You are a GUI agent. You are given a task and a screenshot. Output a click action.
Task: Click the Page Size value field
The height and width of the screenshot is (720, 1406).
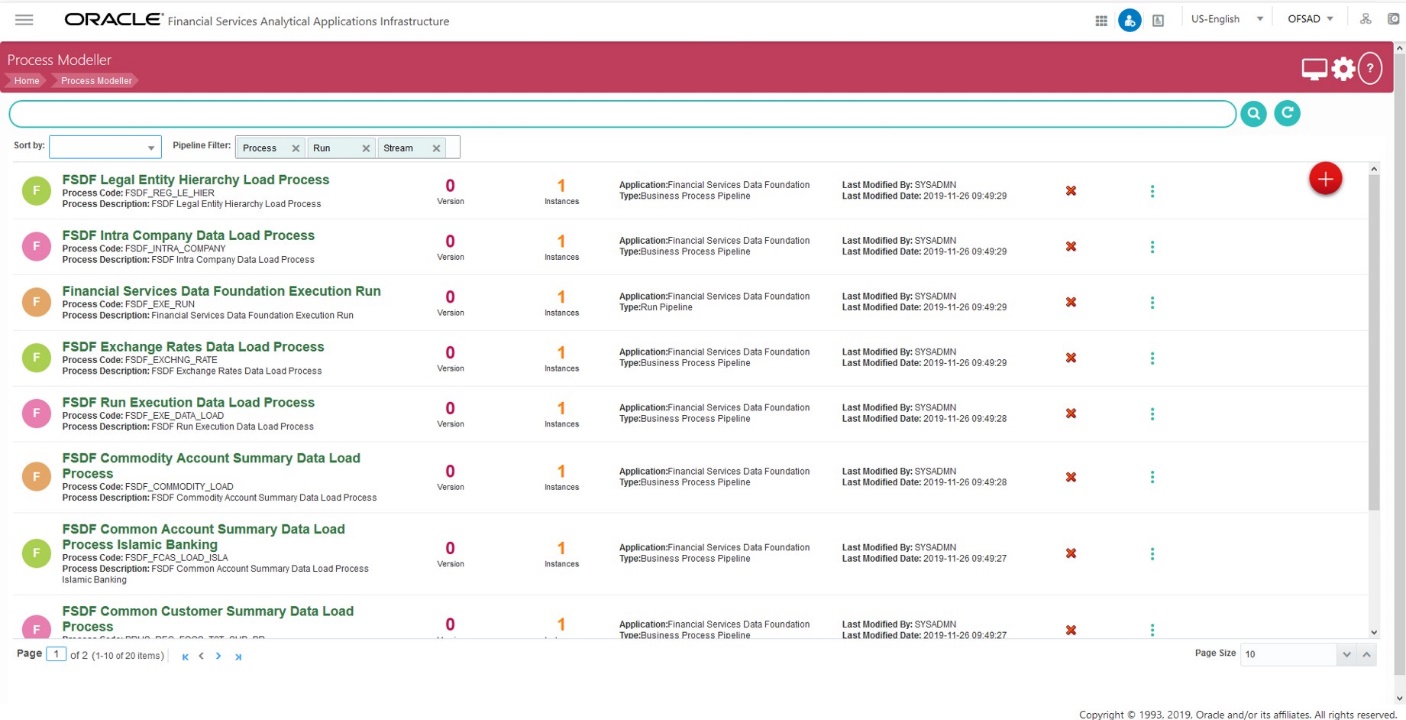coord(1288,654)
